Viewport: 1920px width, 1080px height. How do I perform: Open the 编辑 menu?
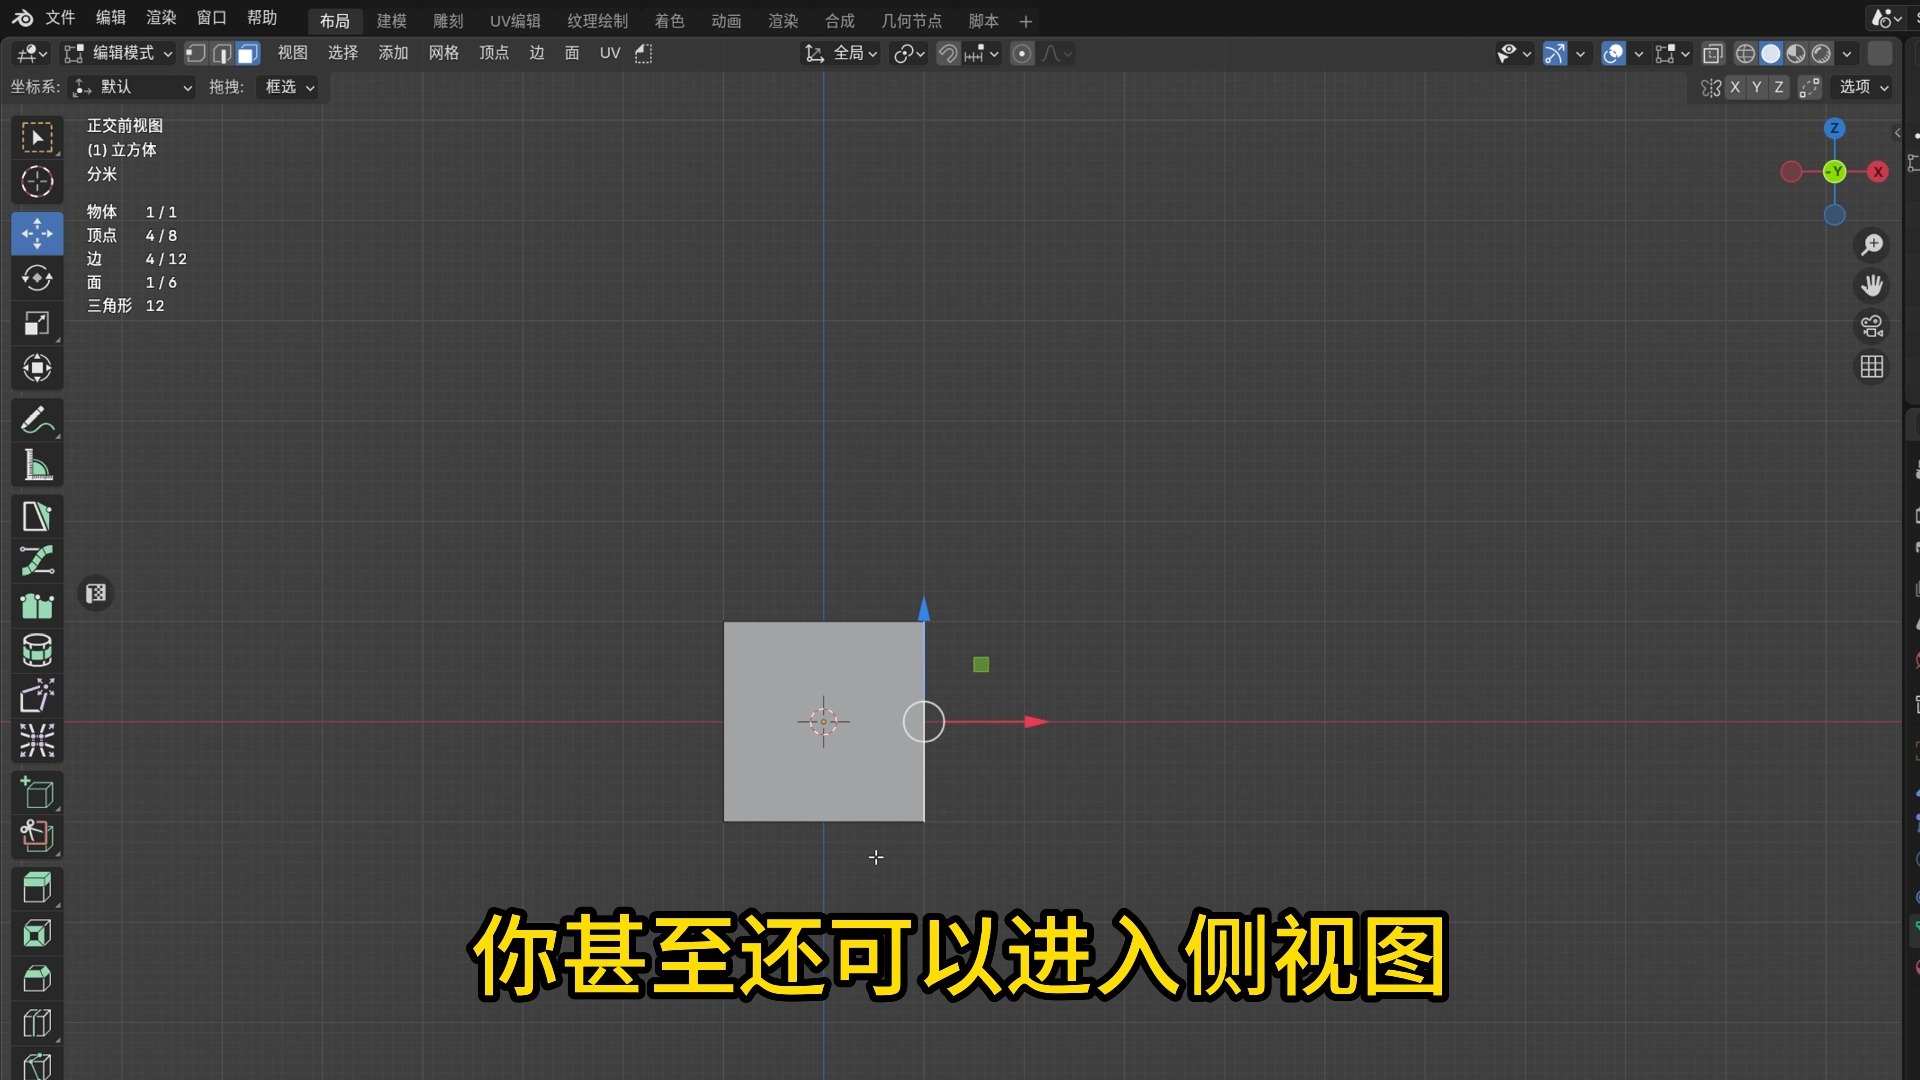click(111, 18)
